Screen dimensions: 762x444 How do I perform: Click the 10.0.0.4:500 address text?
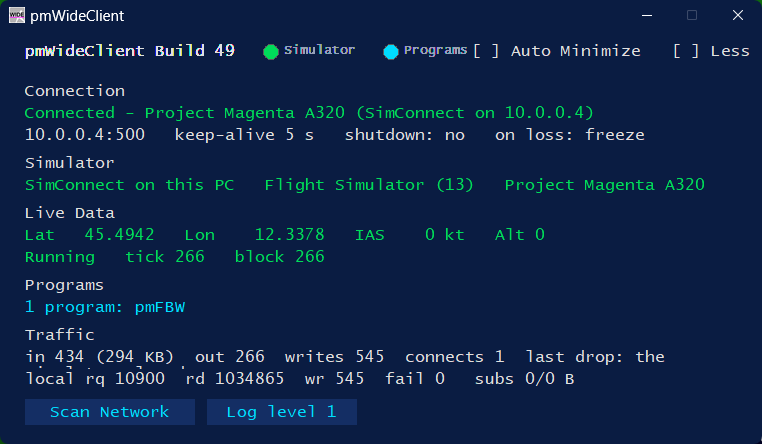85,135
